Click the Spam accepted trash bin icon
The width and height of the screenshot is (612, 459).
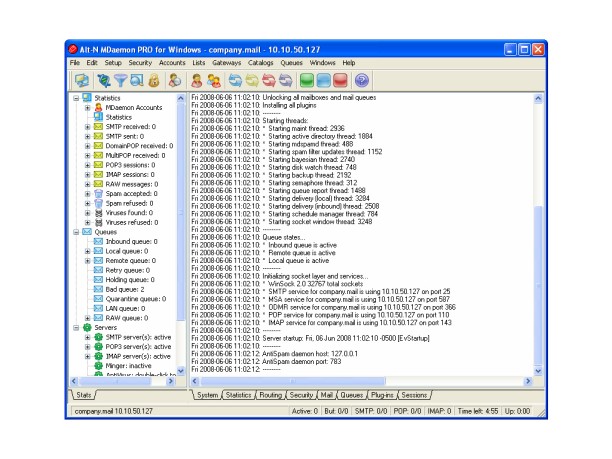[x=98, y=194]
